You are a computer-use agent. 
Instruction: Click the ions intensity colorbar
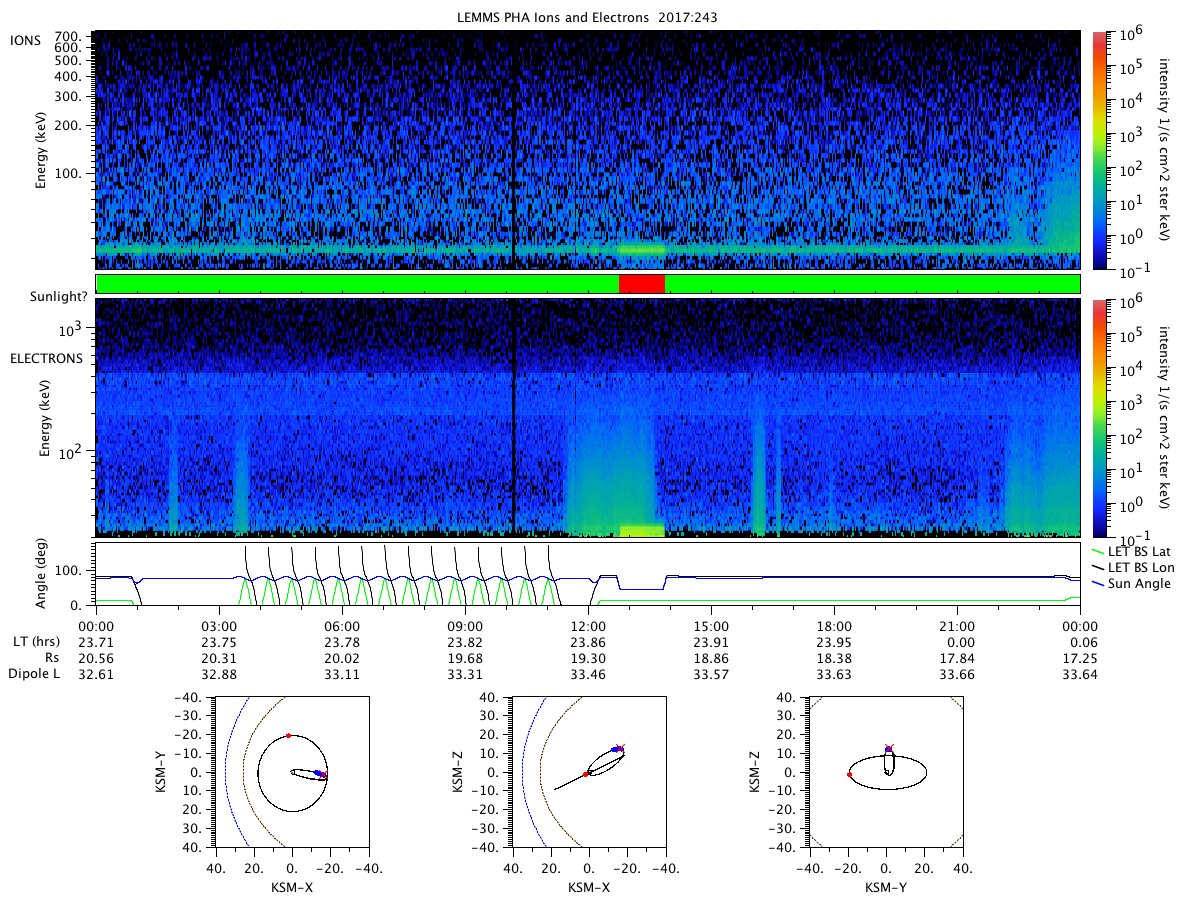click(1099, 149)
